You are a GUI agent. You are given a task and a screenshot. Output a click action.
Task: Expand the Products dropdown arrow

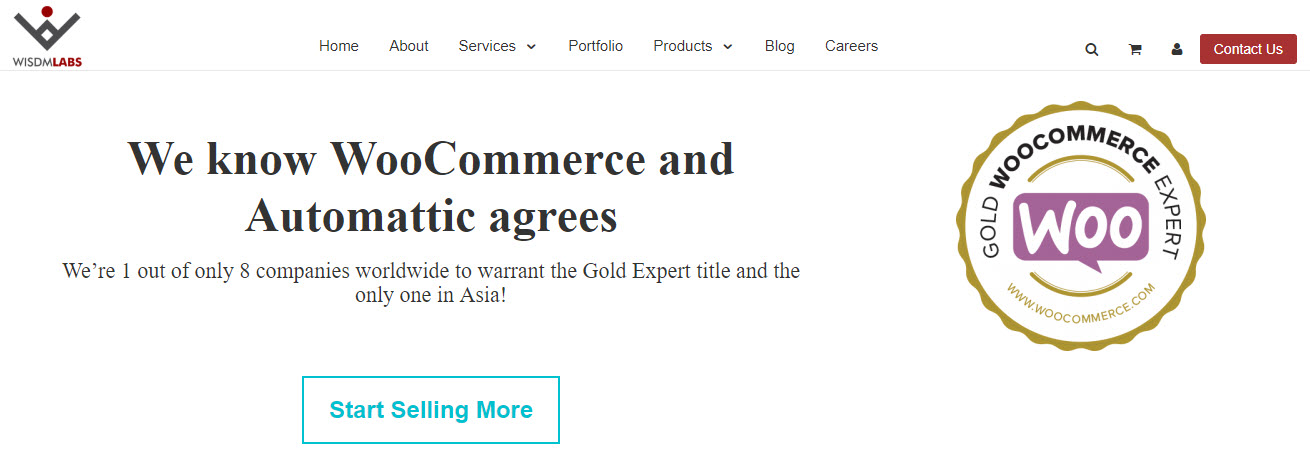click(727, 47)
